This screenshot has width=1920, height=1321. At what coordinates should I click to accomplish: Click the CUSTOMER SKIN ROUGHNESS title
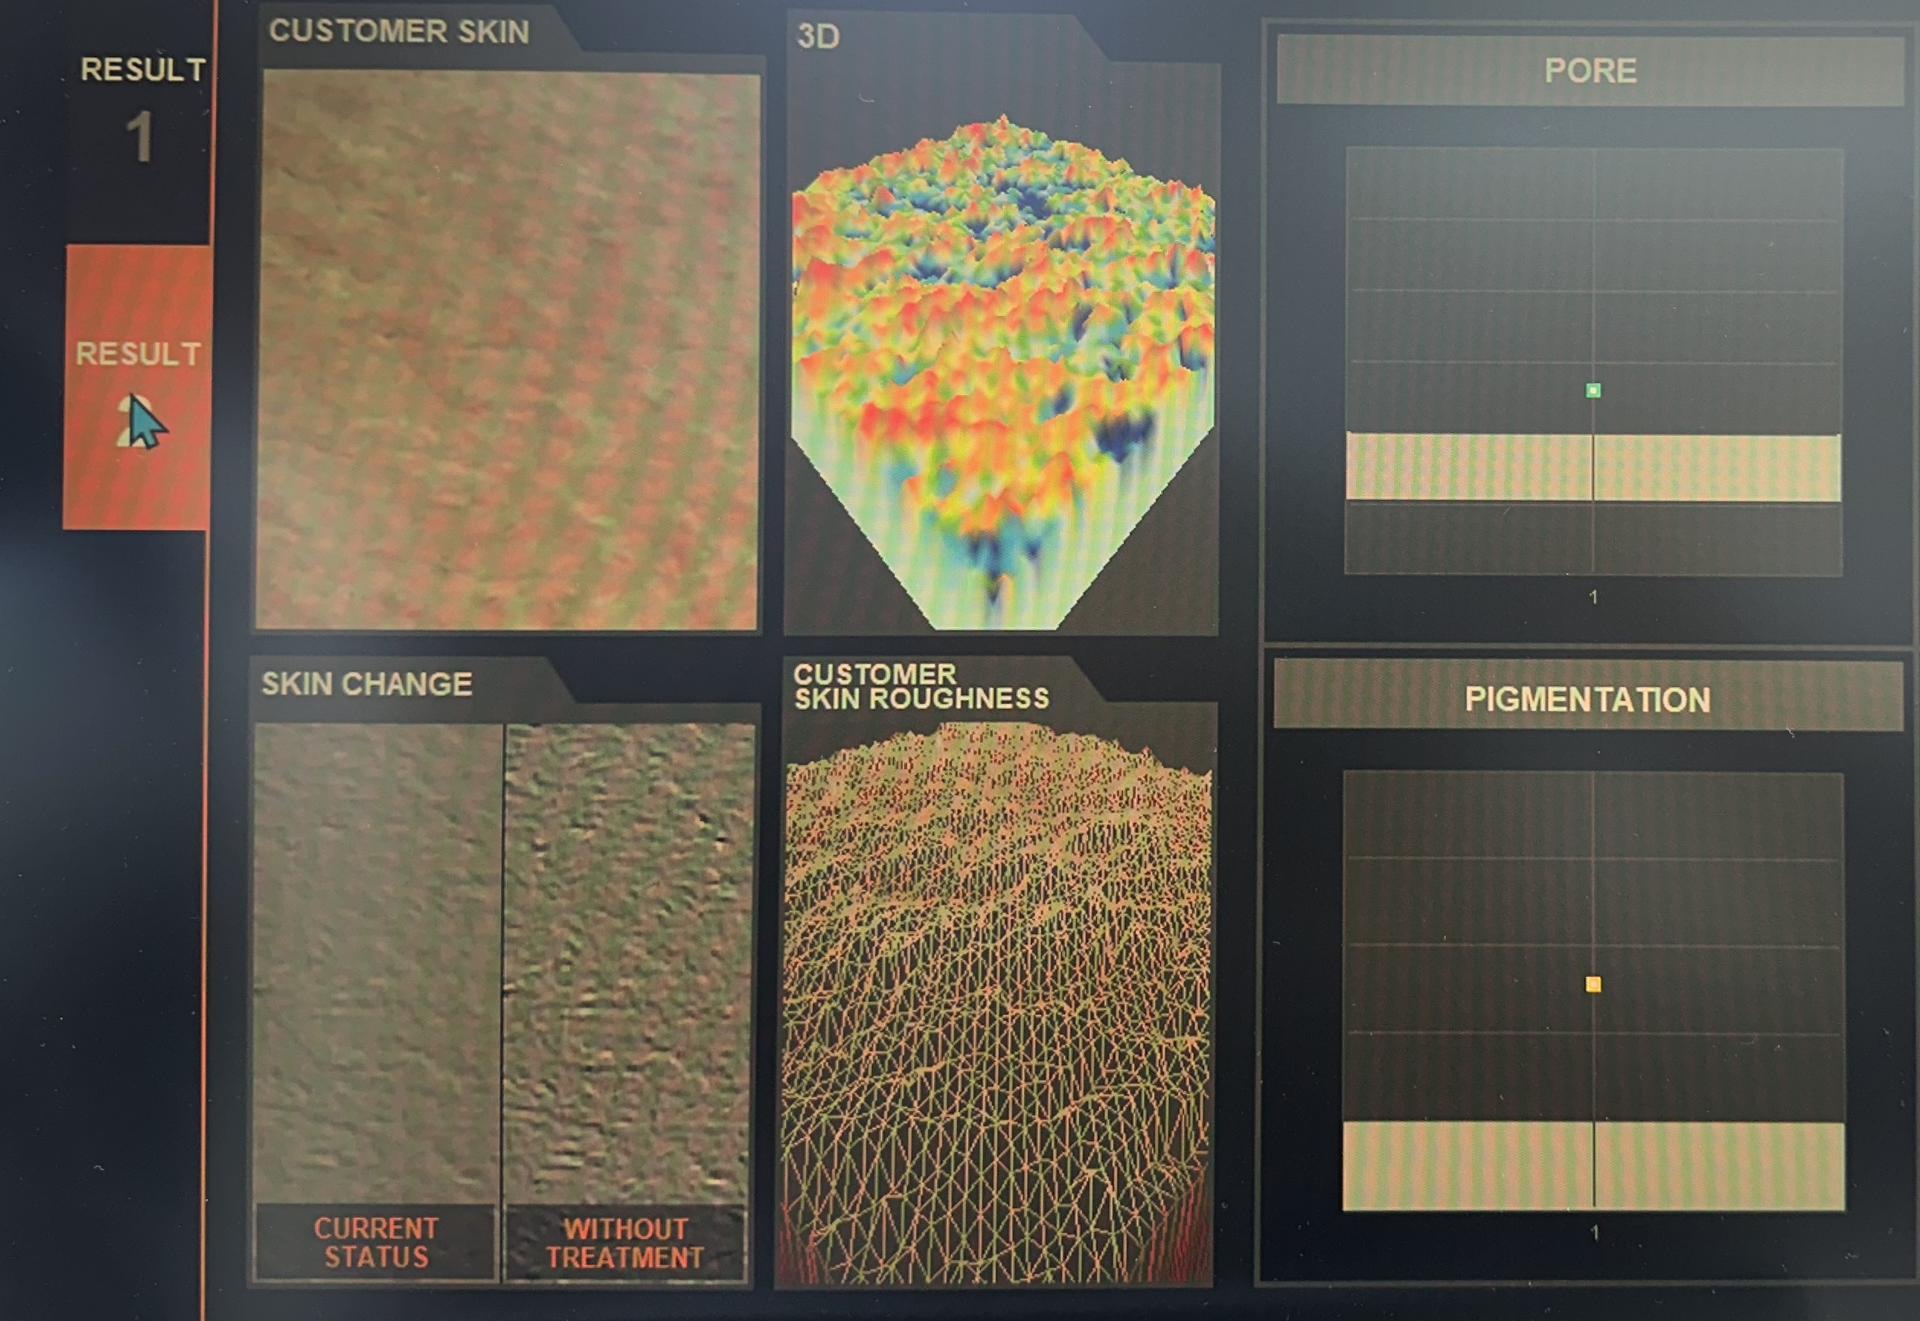pyautogui.click(x=921, y=686)
